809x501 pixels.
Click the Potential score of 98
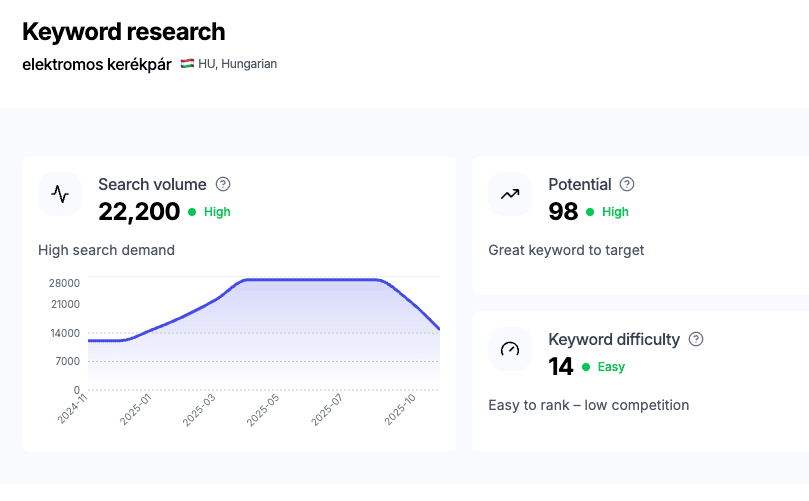click(564, 211)
